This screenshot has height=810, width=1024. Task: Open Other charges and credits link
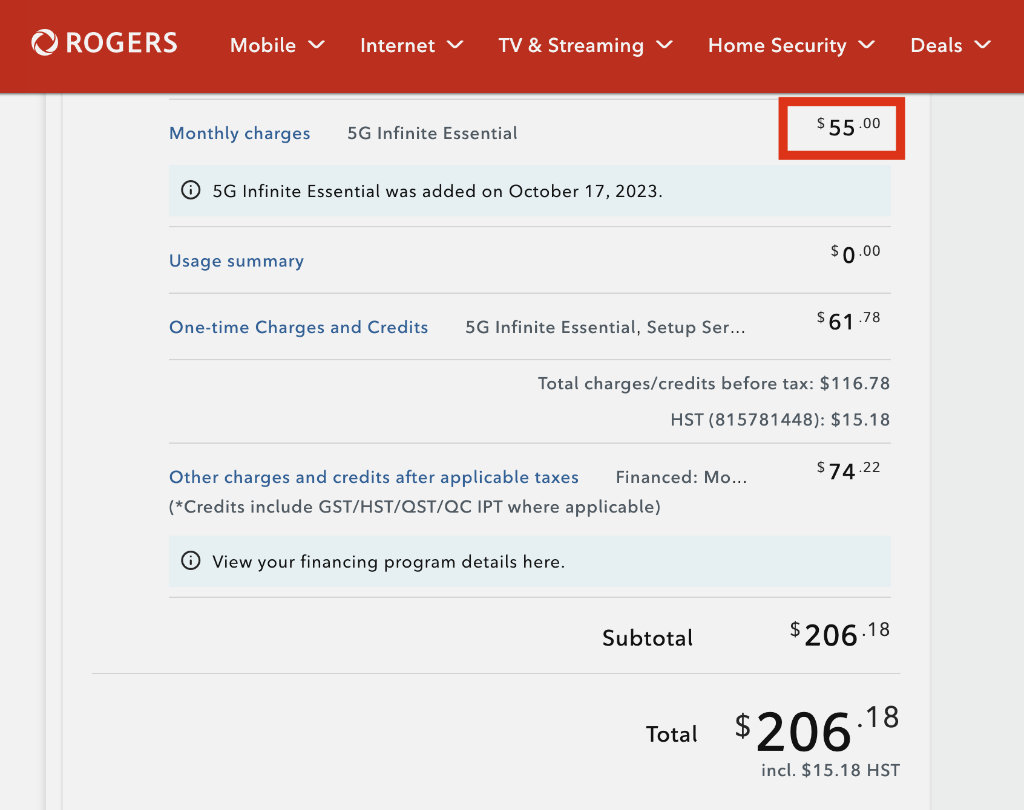click(374, 477)
